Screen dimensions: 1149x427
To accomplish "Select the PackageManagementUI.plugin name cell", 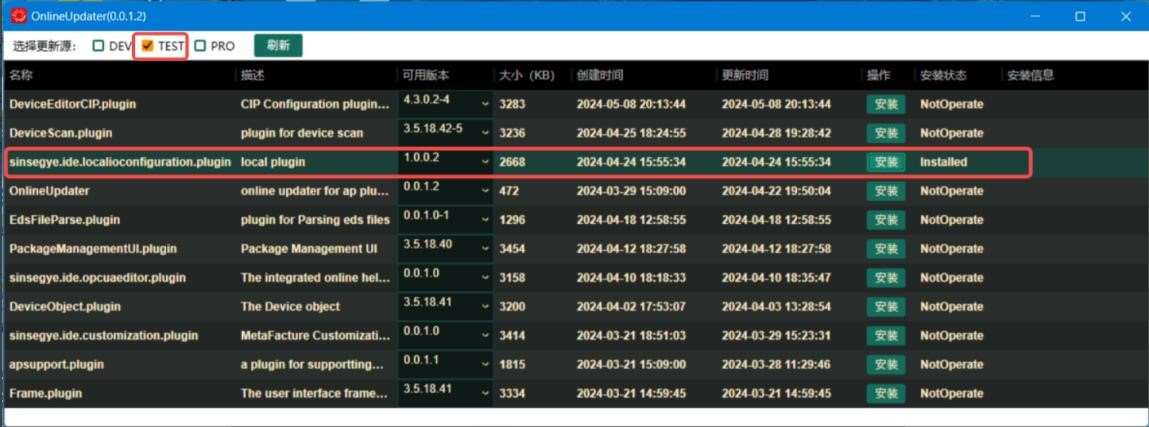I will click(x=93, y=249).
